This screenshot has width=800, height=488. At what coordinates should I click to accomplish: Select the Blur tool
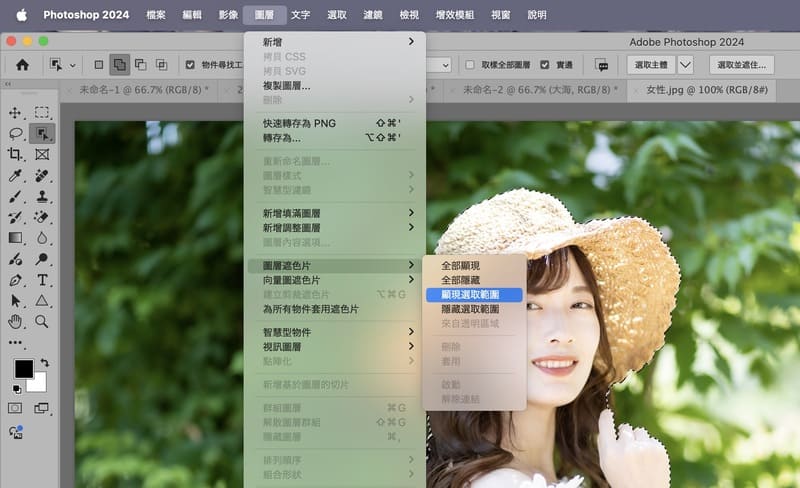pyautogui.click(x=42, y=238)
